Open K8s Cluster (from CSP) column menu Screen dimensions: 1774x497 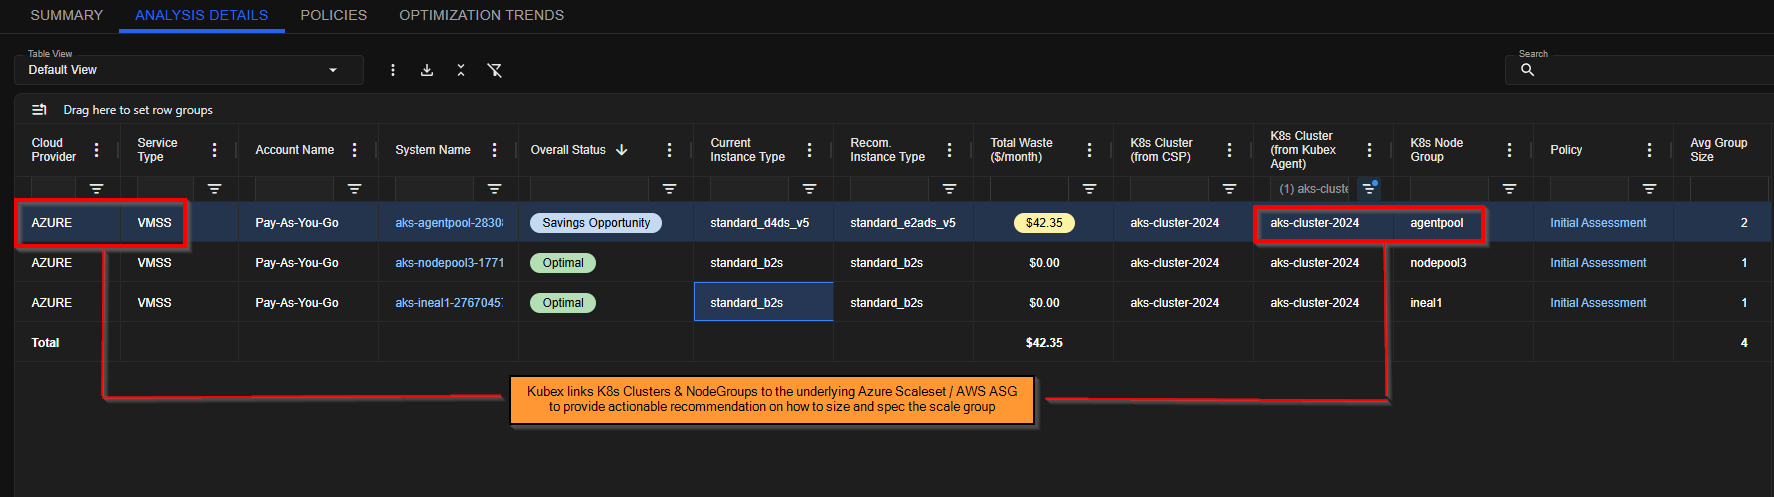pos(1229,150)
